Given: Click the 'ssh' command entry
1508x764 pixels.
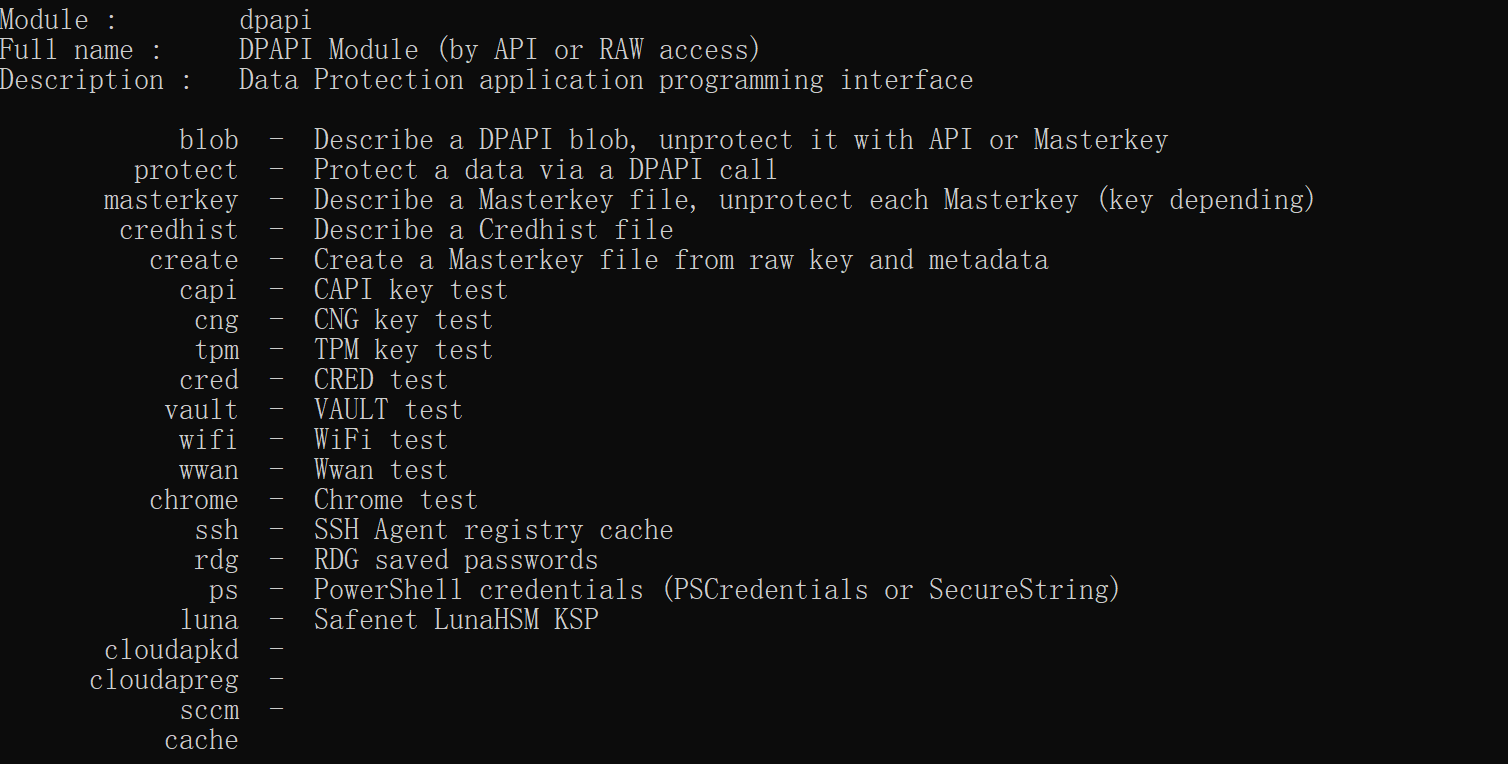Looking at the screenshot, I should pyautogui.click(x=217, y=530).
